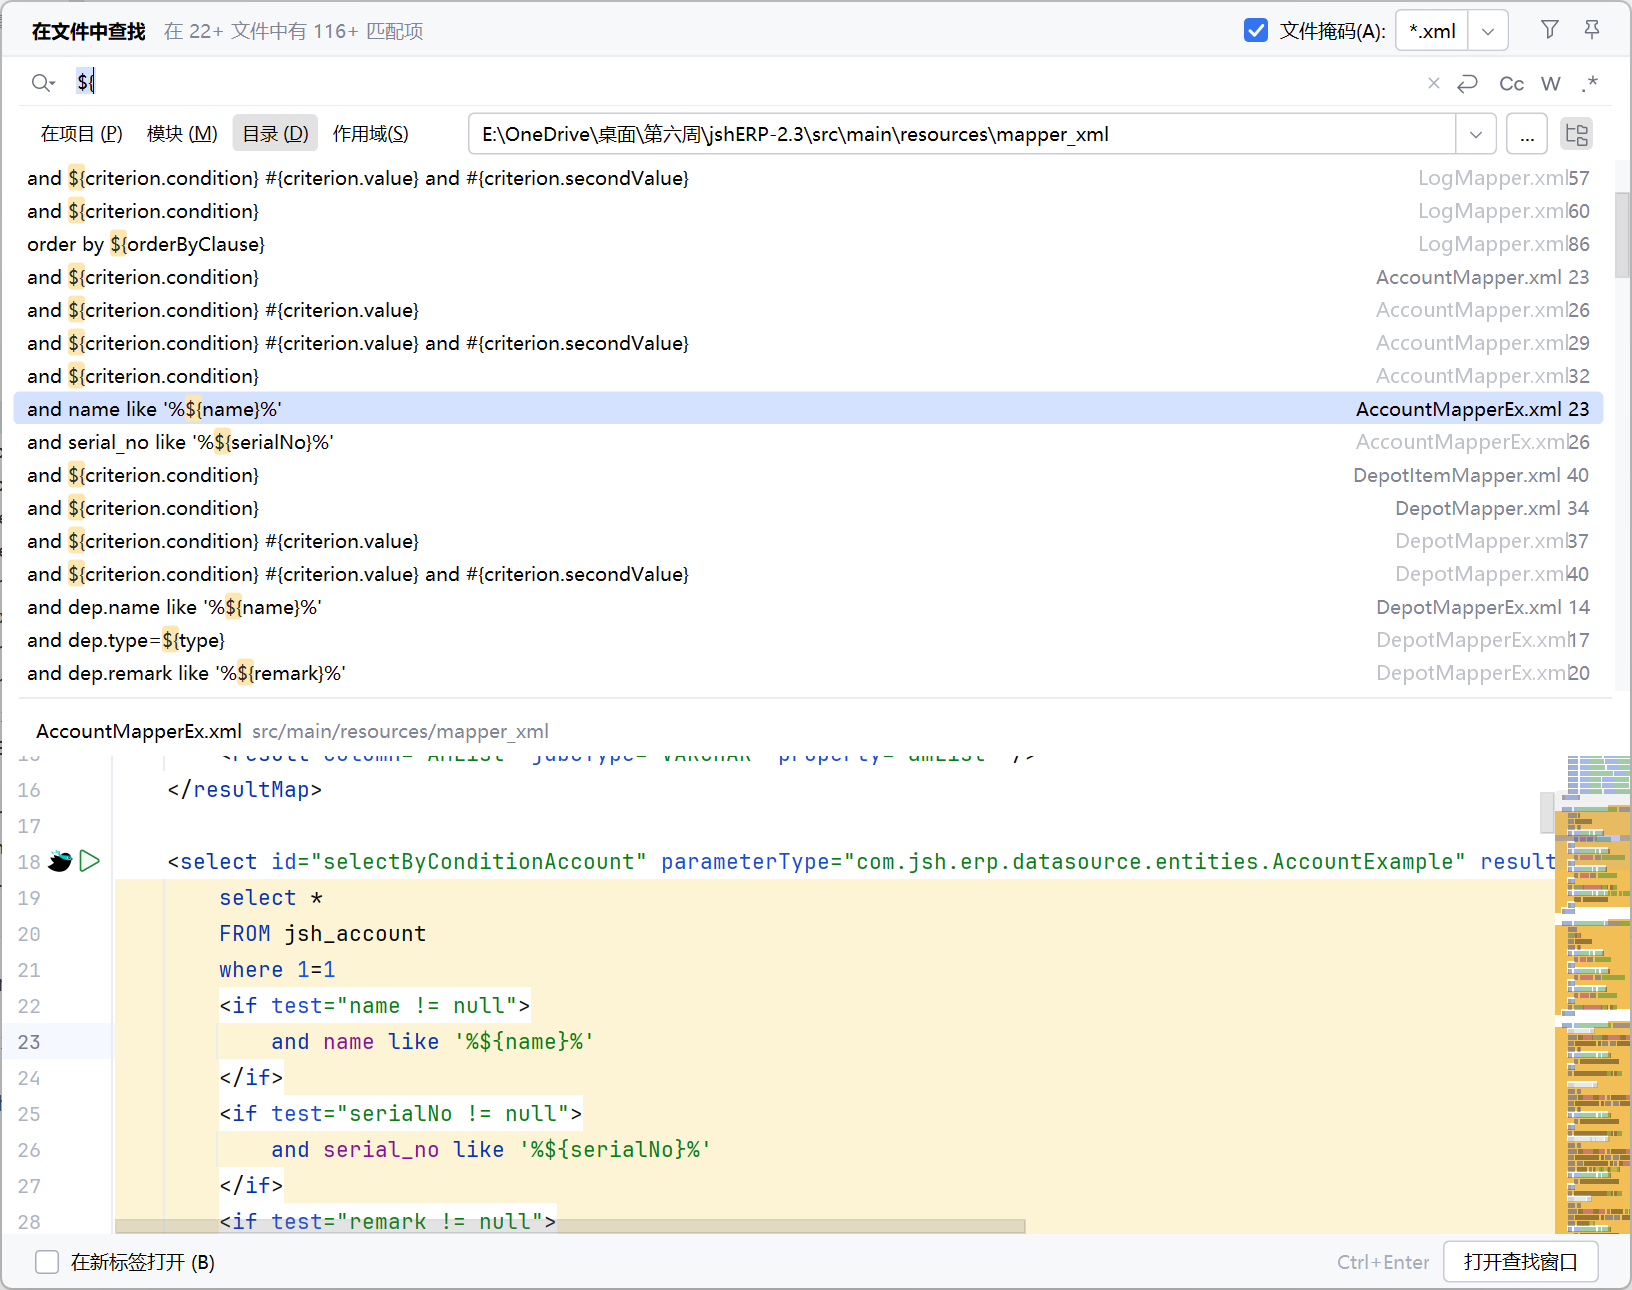Select order by result LogMapper.xml 86
The width and height of the screenshot is (1632, 1290).
[808, 244]
